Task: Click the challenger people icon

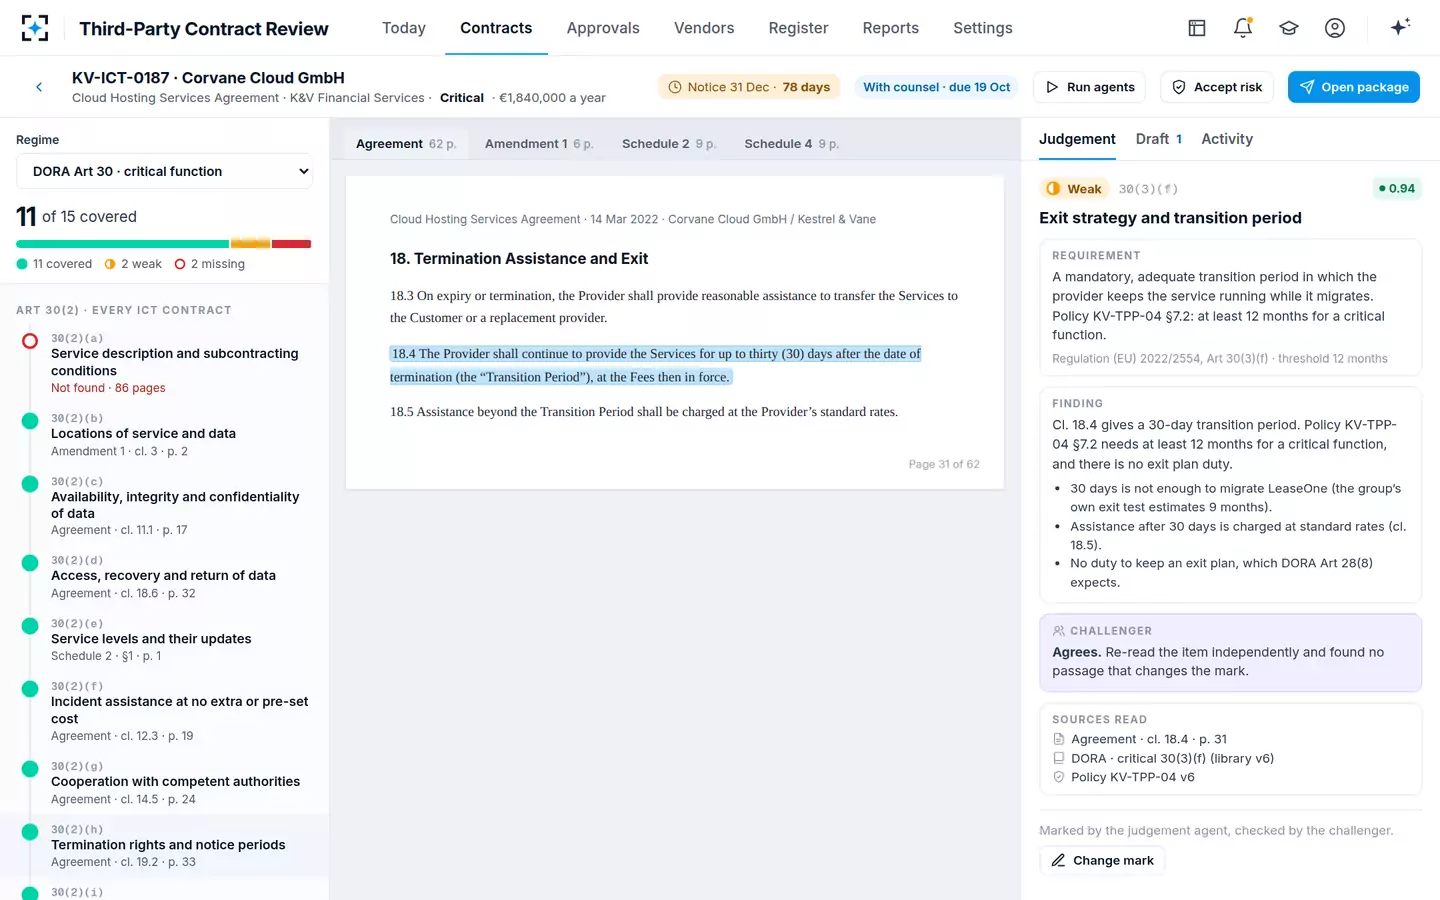Action: pos(1059,631)
